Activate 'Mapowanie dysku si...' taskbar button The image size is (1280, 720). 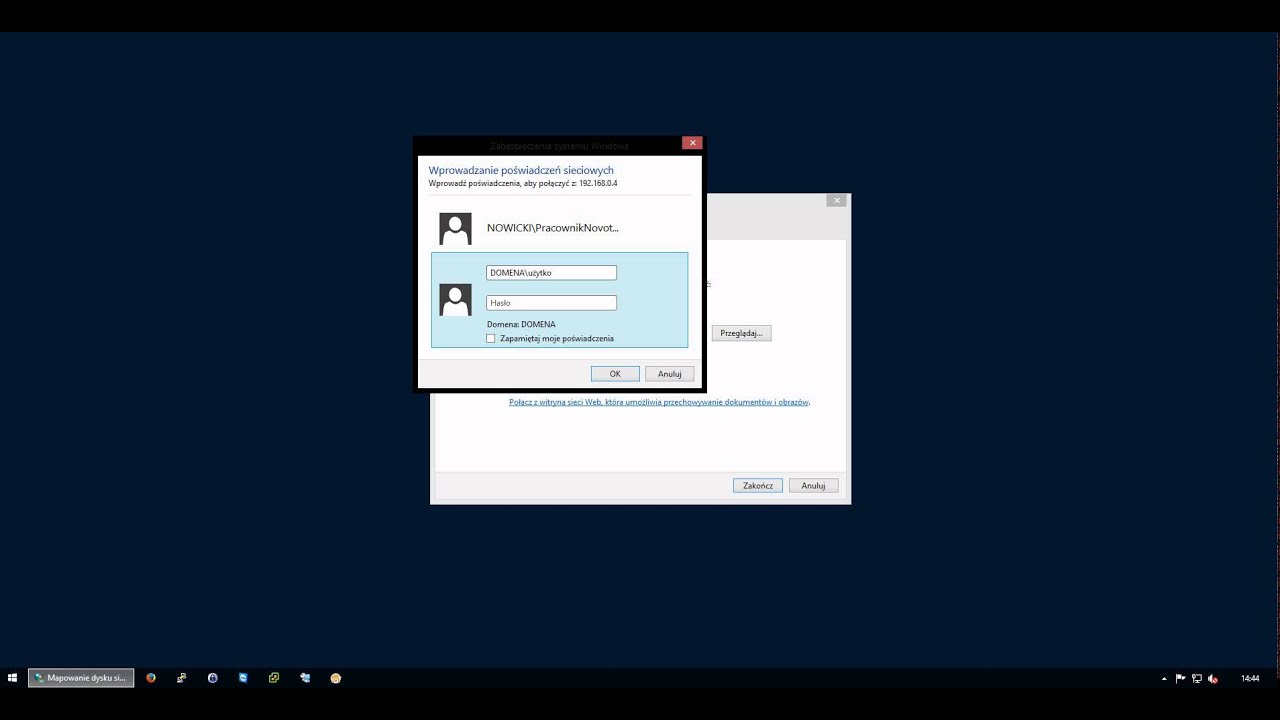tap(81, 678)
